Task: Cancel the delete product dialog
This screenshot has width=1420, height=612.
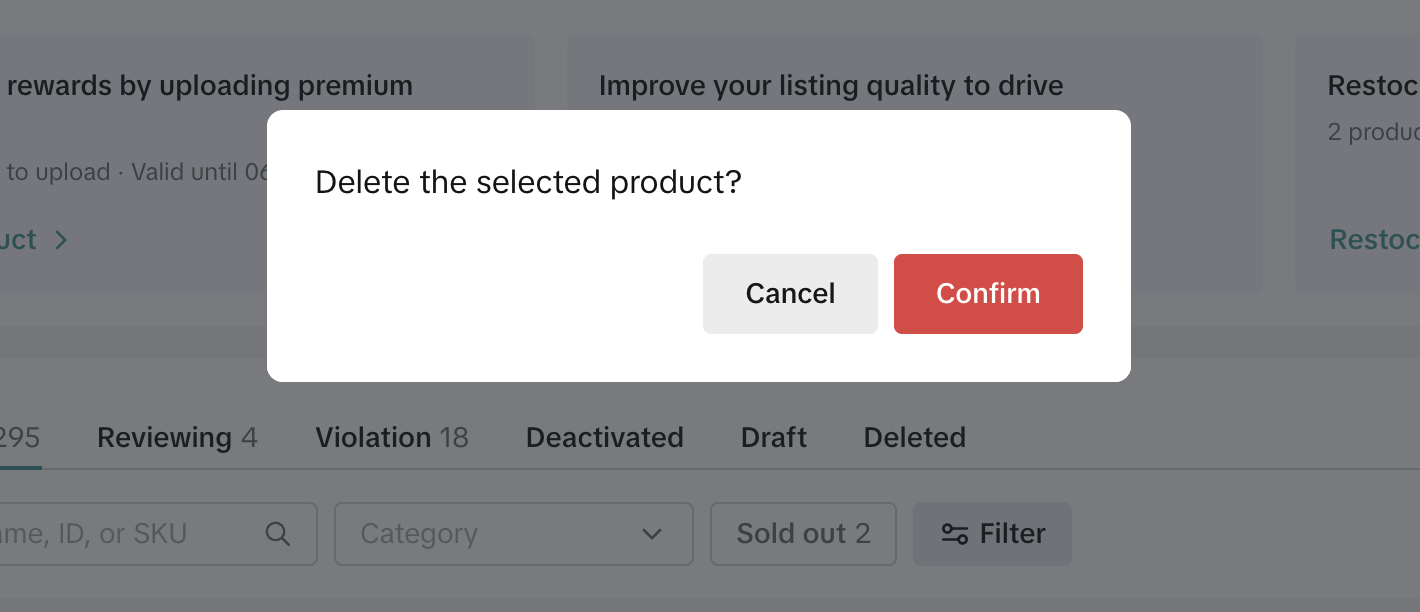Action: [x=790, y=294]
